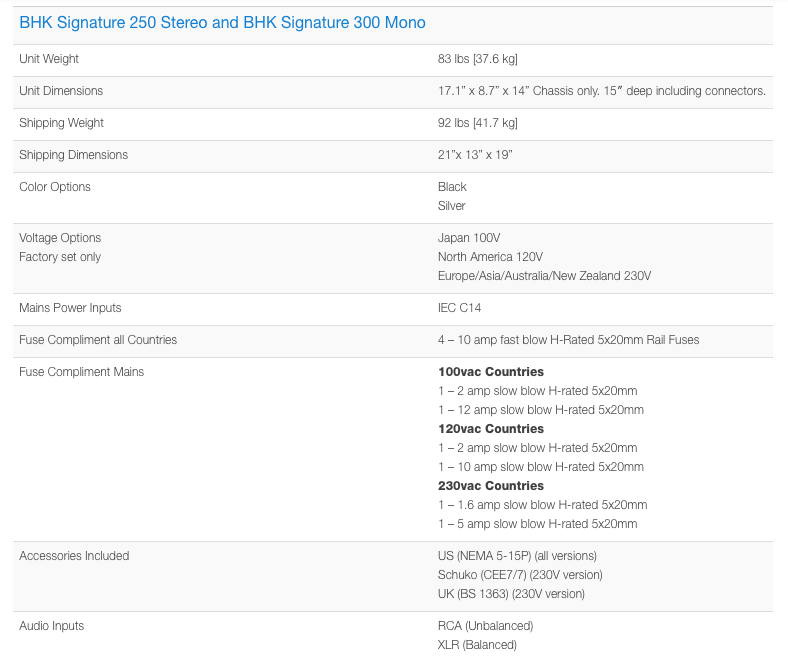This screenshot has height=662, width=788.
Task: Click the 230vac Countries bold heading
Action: [x=490, y=486]
